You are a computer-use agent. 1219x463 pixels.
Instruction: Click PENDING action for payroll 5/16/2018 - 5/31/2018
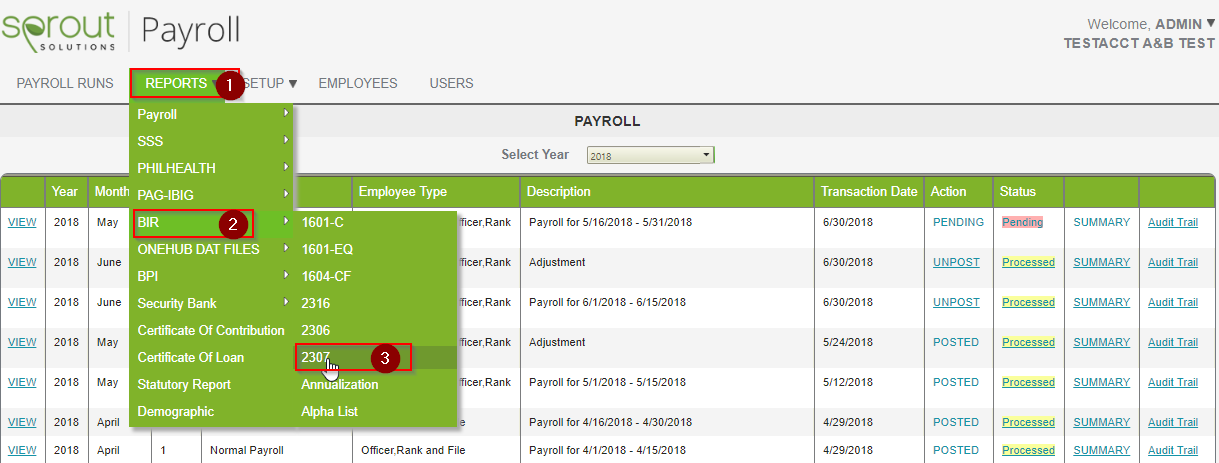click(958, 222)
